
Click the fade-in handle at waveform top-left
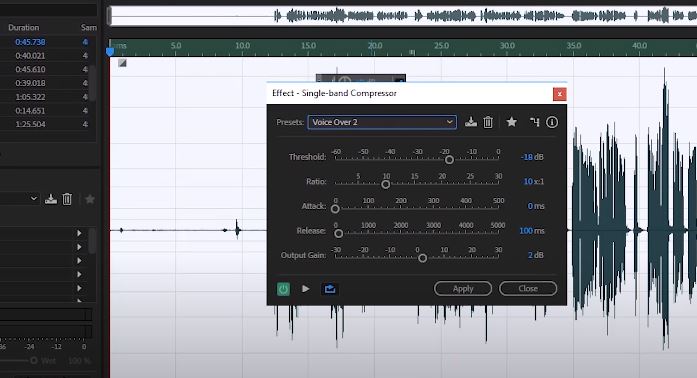(122, 63)
